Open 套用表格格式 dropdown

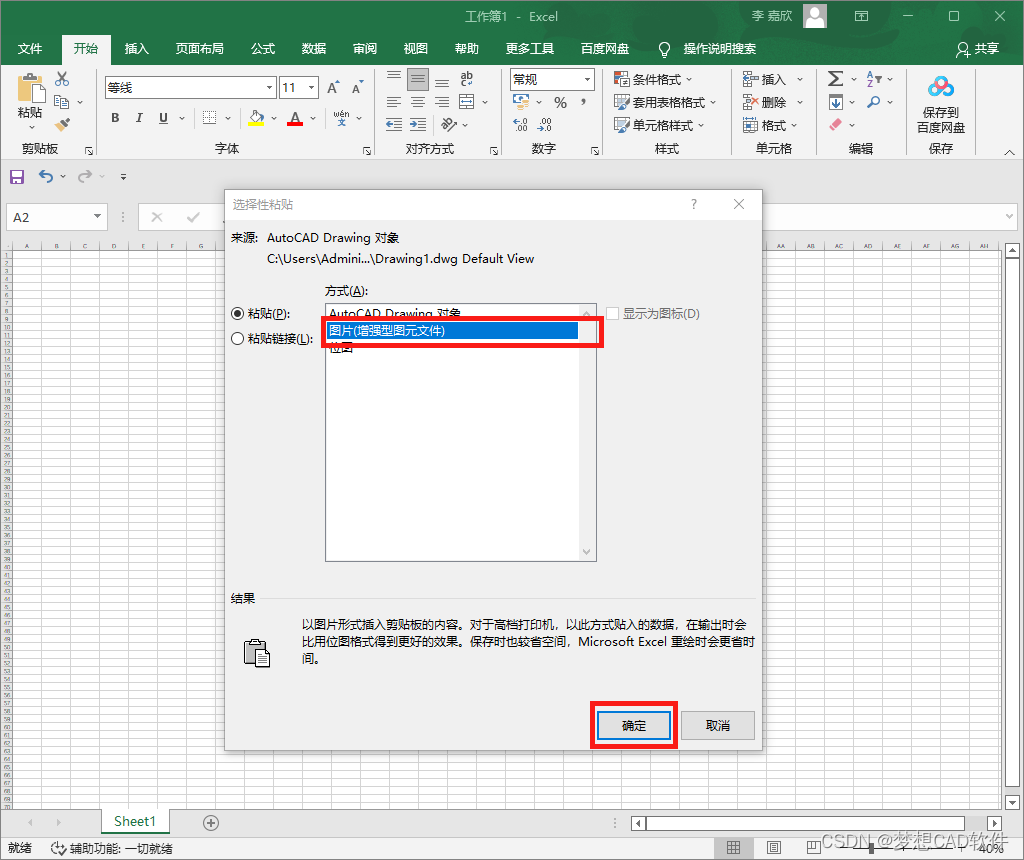665,103
